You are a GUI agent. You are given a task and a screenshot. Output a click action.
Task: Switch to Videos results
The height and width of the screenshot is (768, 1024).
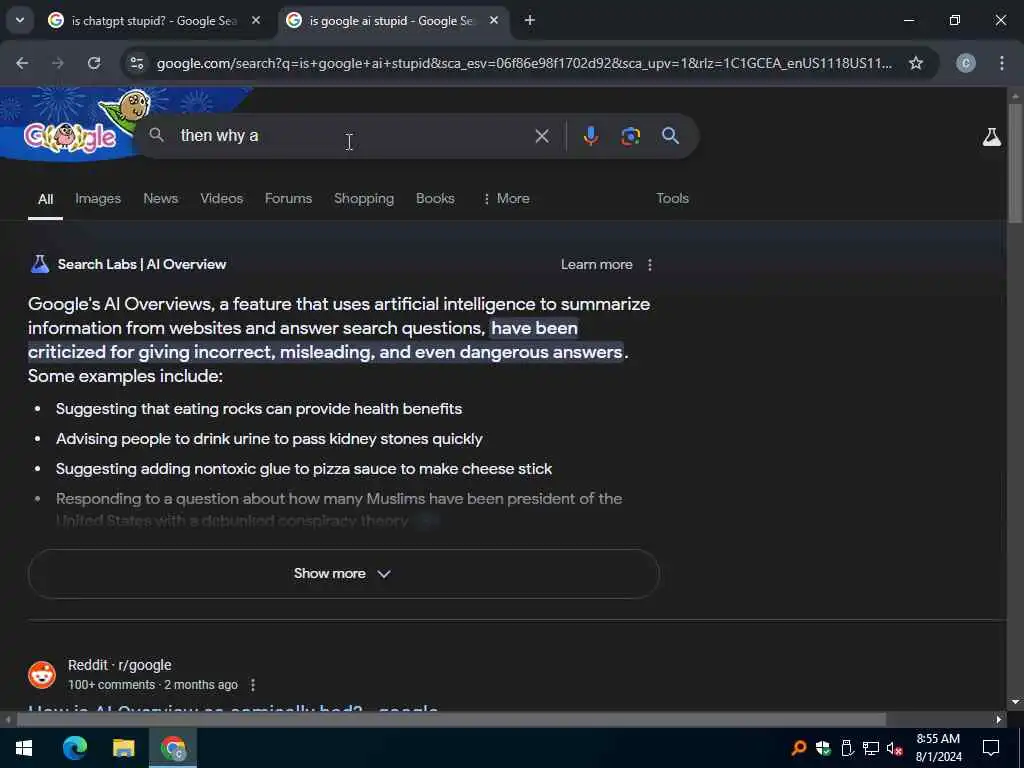(221, 199)
